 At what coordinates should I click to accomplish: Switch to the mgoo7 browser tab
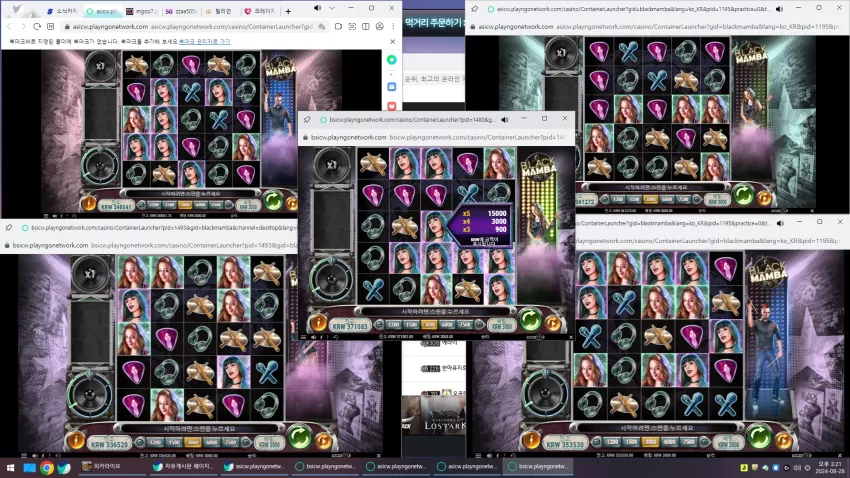point(141,11)
